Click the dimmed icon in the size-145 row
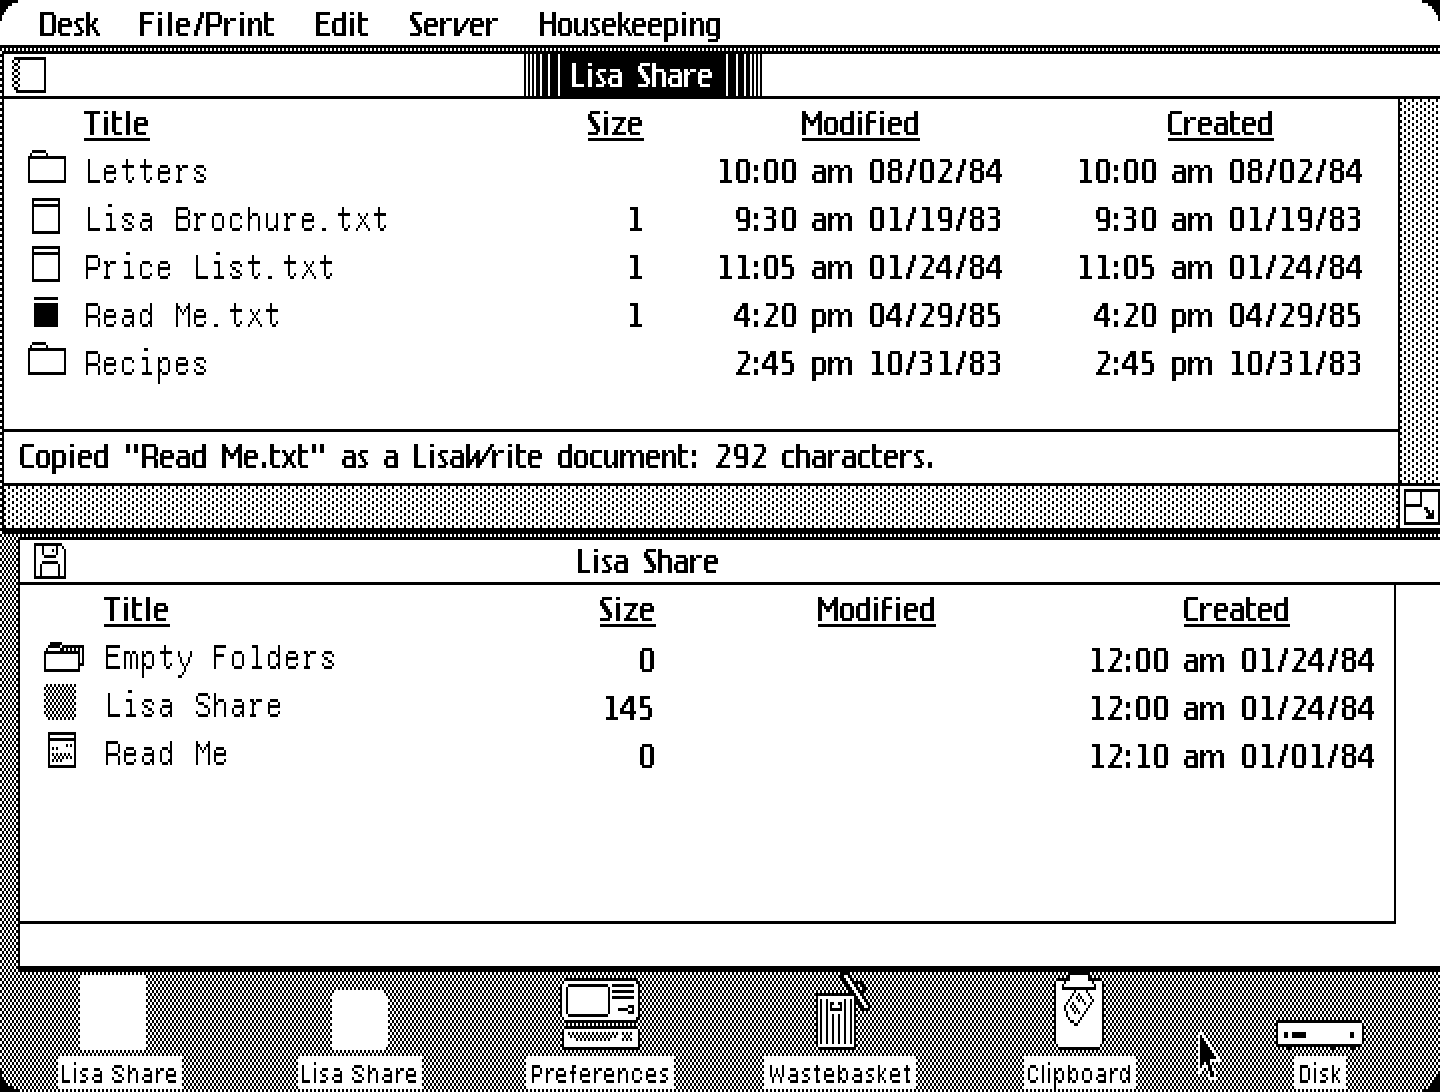 point(61,703)
